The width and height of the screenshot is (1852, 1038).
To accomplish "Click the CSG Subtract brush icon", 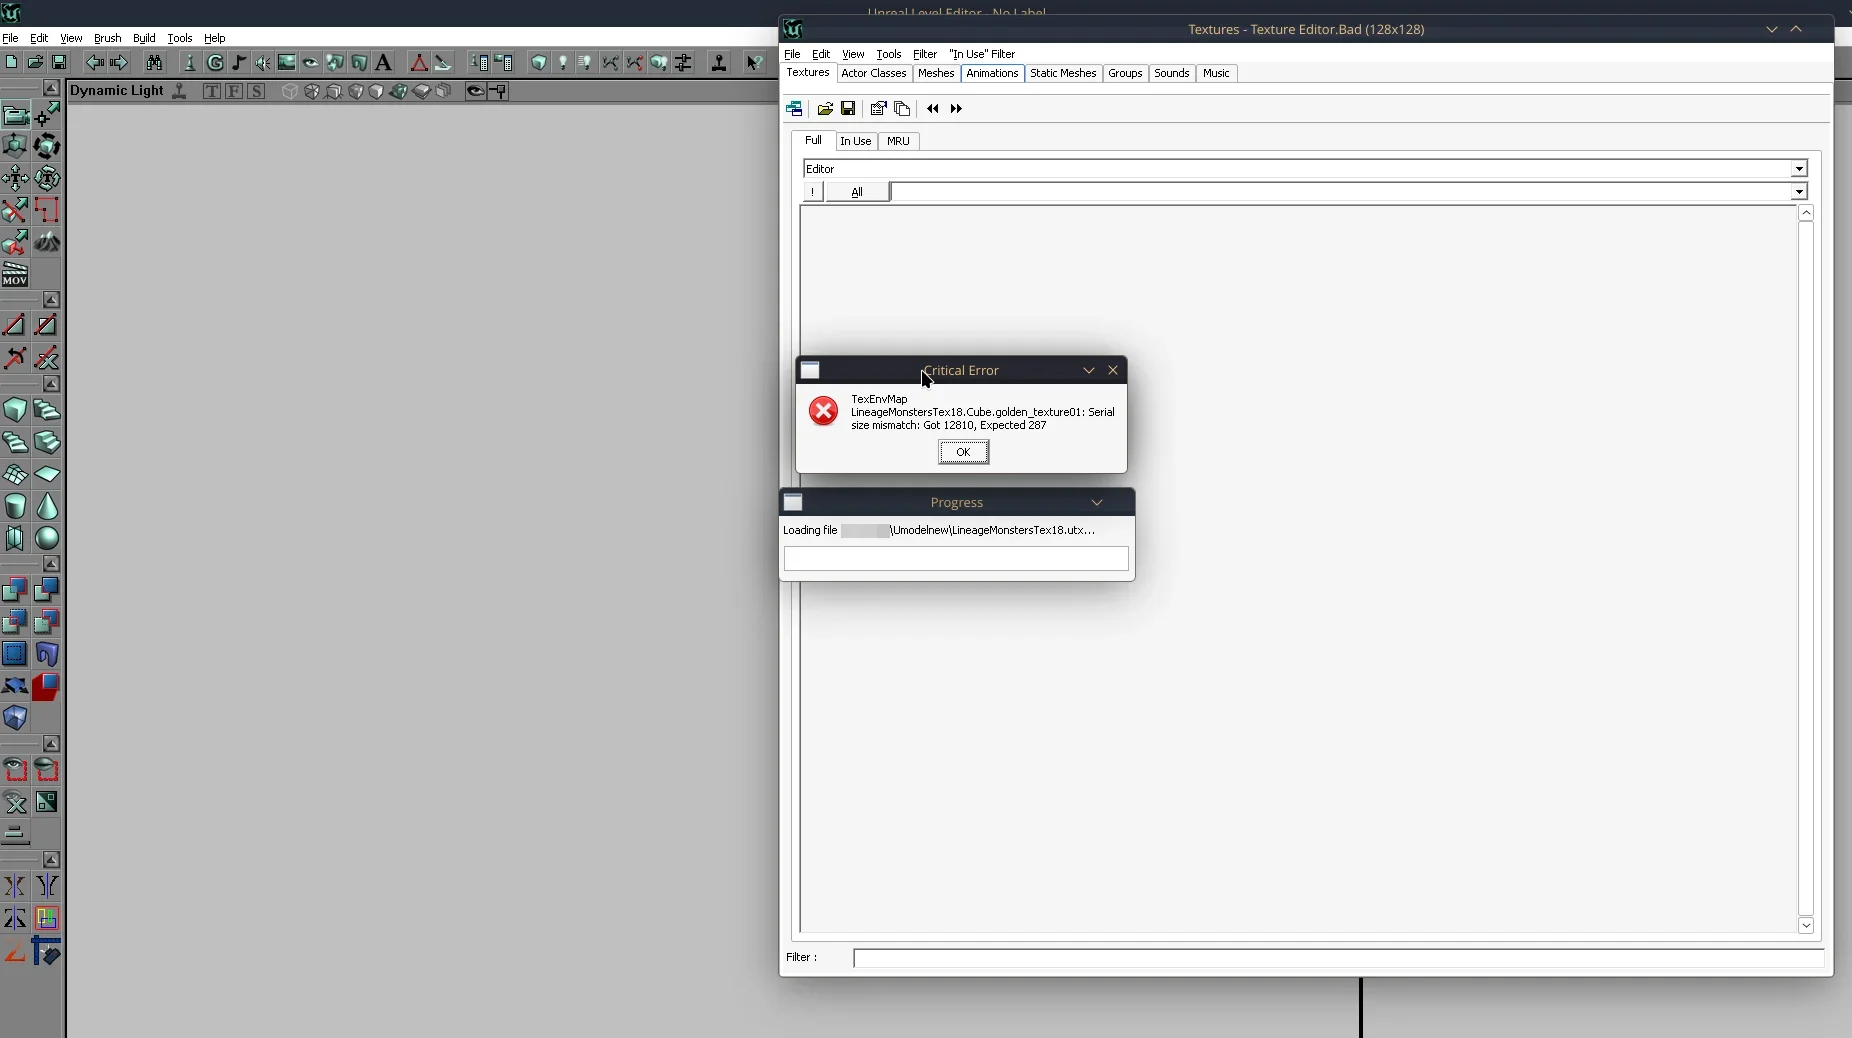I will [x=47, y=590].
